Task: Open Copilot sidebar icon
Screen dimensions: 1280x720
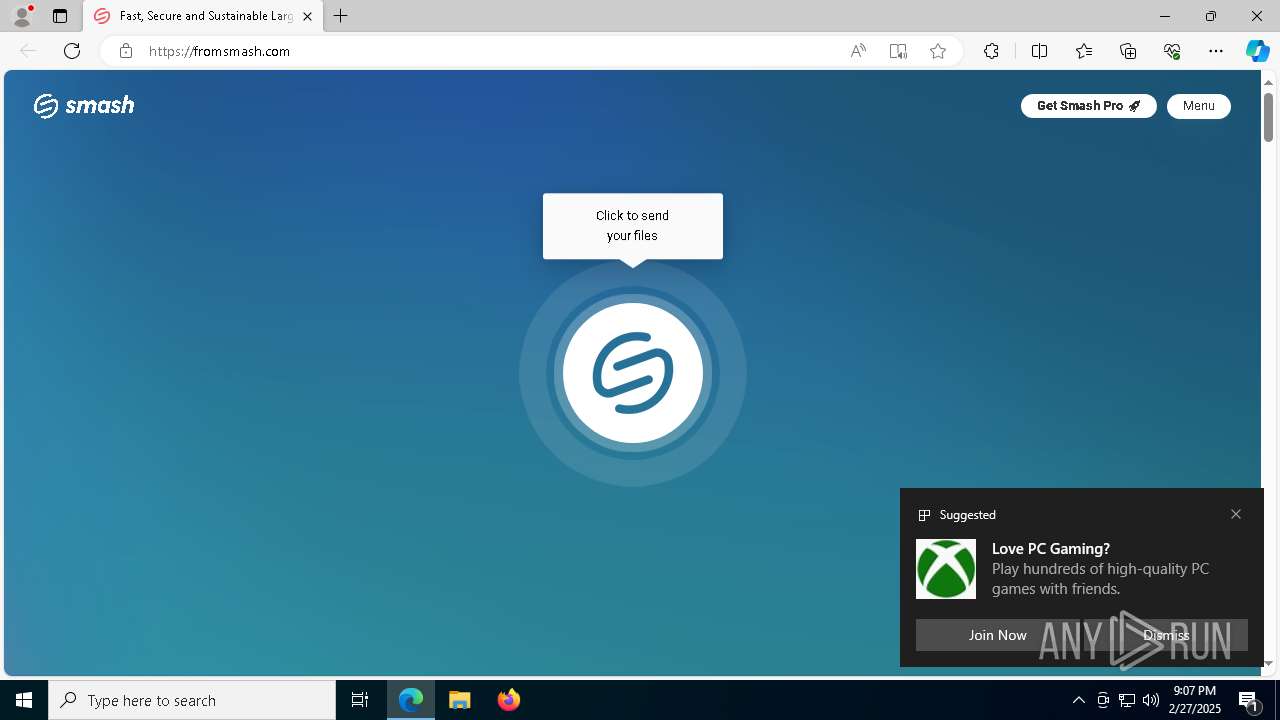Action: (x=1257, y=51)
